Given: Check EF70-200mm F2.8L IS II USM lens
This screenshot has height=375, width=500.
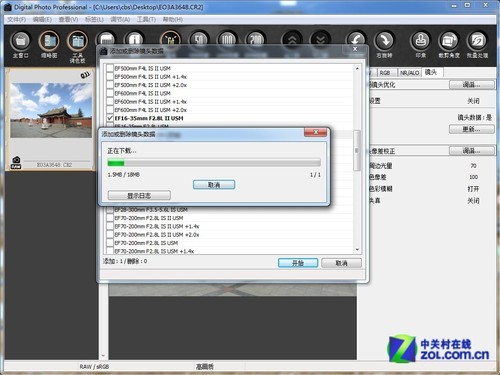Looking at the screenshot, I should click(110, 218).
